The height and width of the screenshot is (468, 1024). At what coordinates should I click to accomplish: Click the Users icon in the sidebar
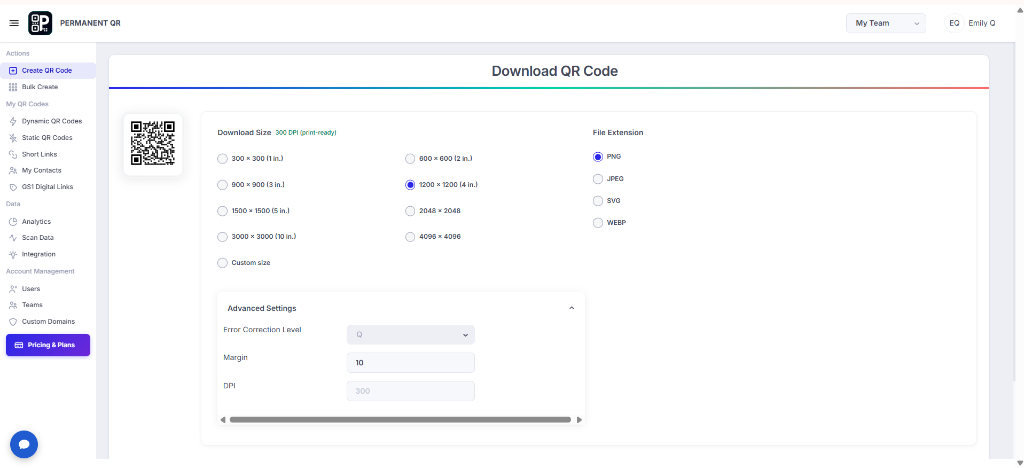13,289
